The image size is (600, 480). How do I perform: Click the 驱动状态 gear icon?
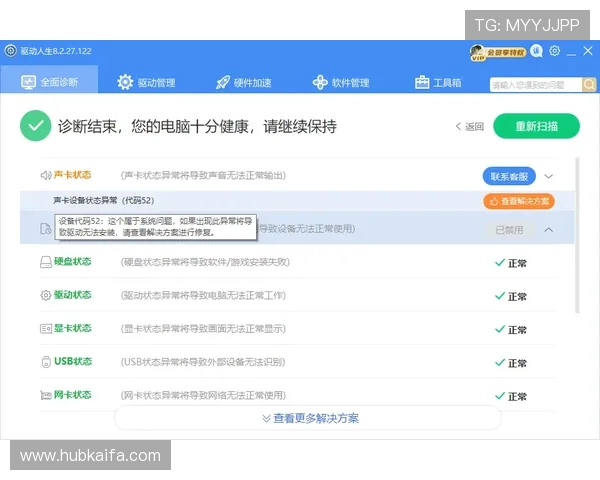[x=46, y=295]
